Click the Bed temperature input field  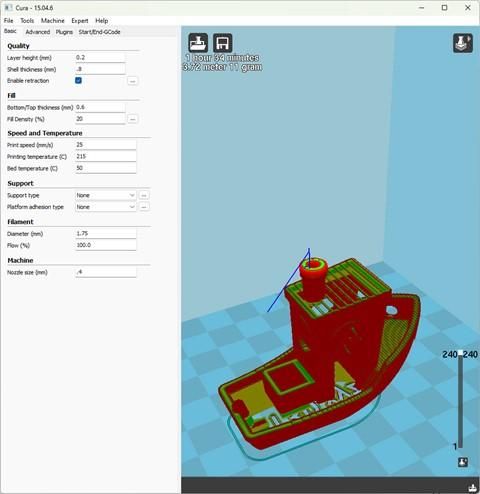click(106, 168)
